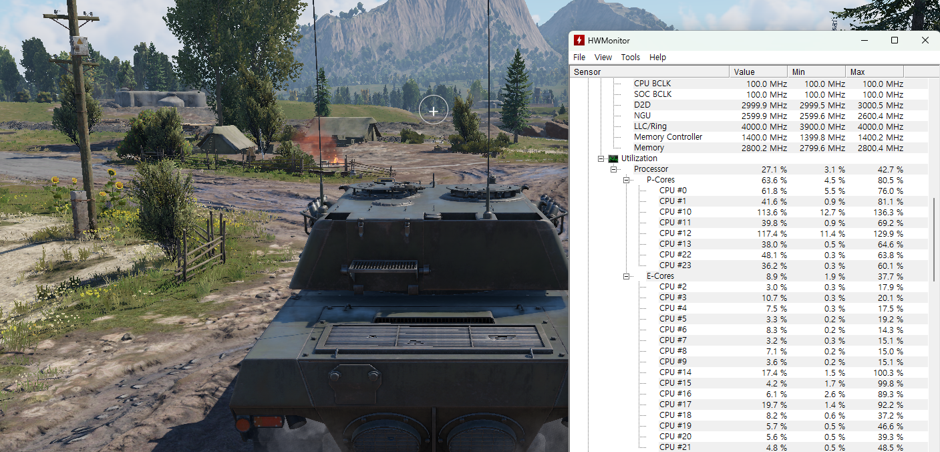Click the 100.3 % max value of CPU #14

[890, 372]
